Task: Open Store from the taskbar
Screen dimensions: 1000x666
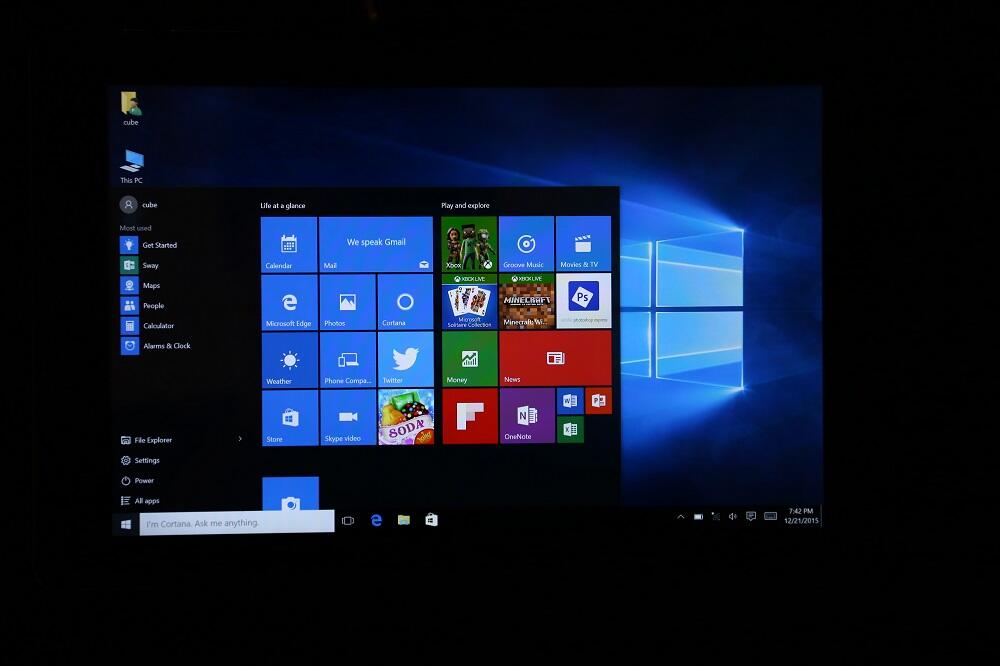Action: [431, 520]
